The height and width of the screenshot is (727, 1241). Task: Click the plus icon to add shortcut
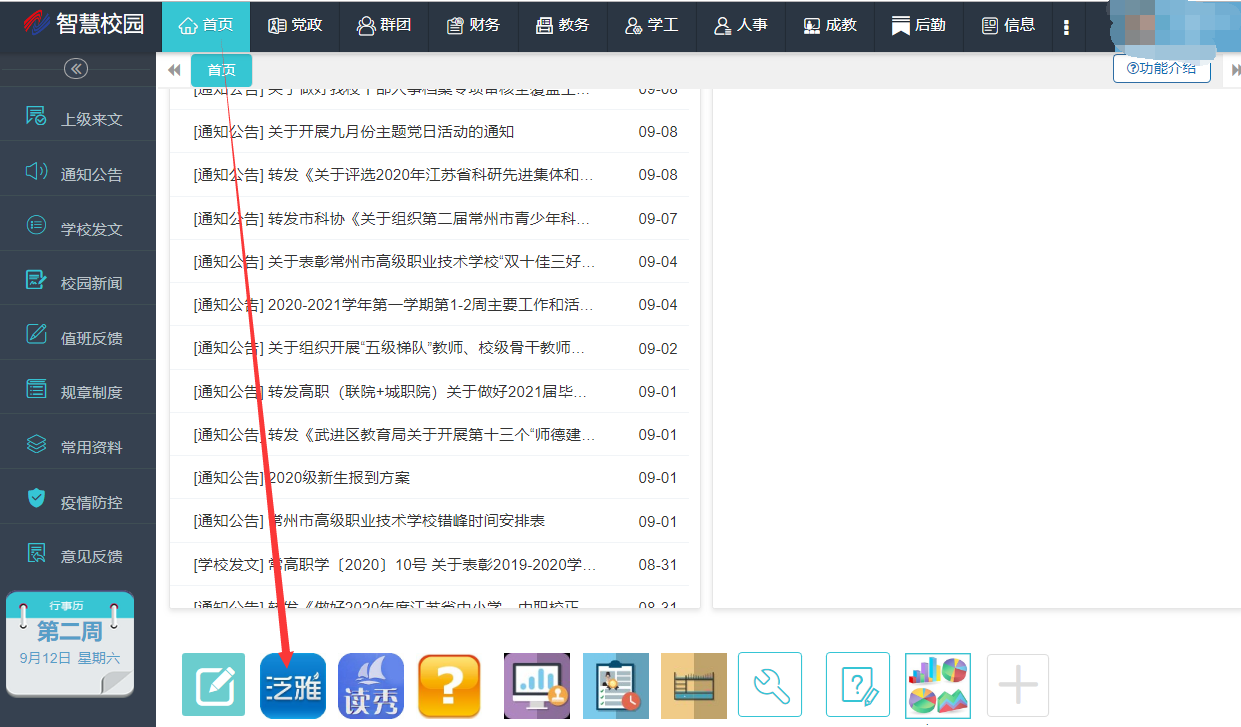[x=1018, y=685]
